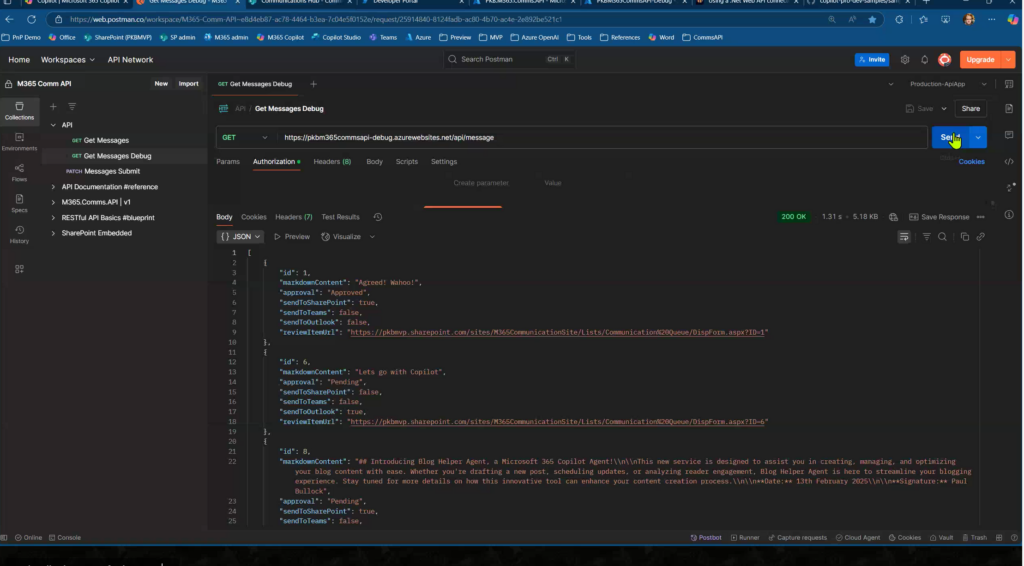Open the configure workspace sidebar grid icon

pos(19,269)
